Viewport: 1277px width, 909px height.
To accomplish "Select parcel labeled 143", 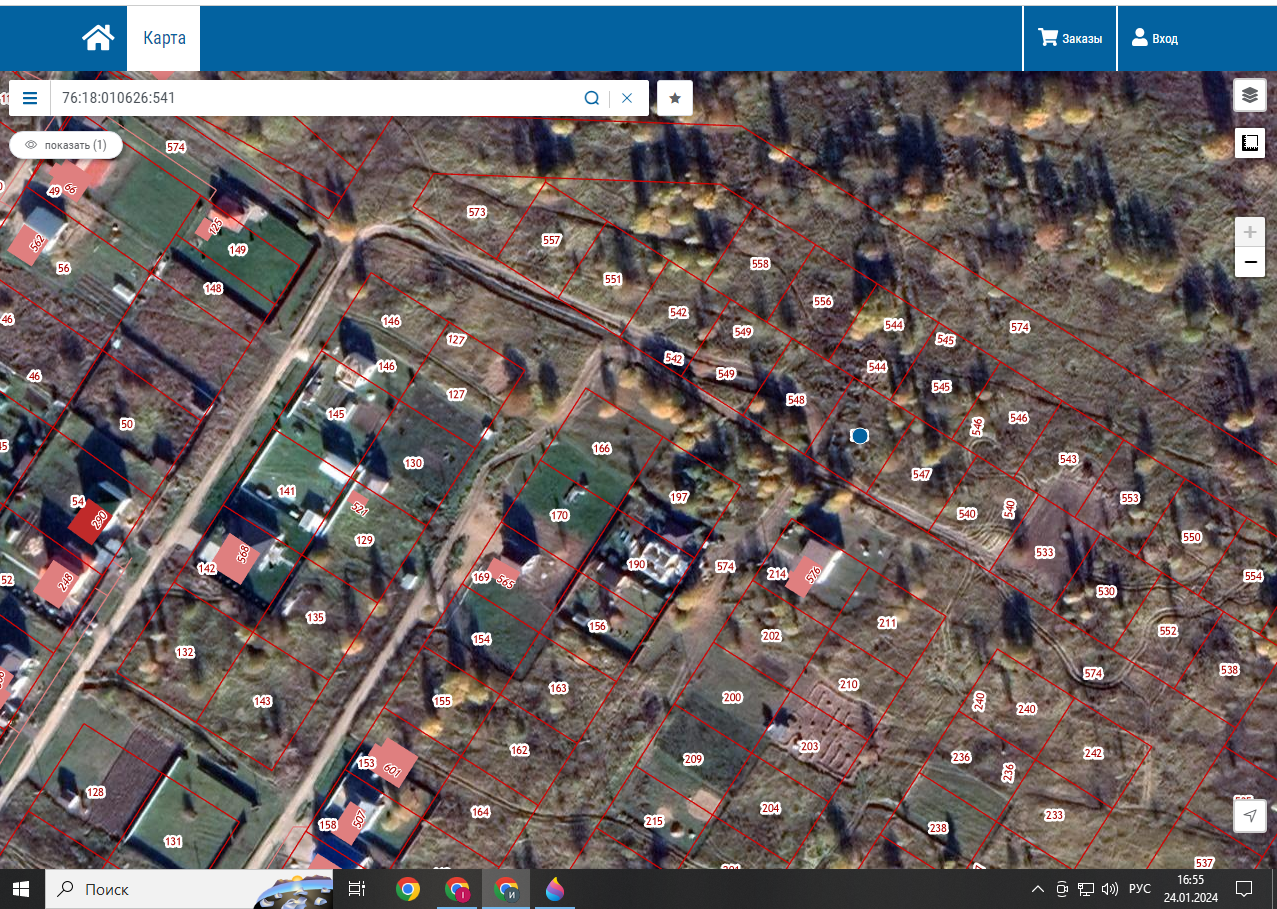I will pos(263,701).
